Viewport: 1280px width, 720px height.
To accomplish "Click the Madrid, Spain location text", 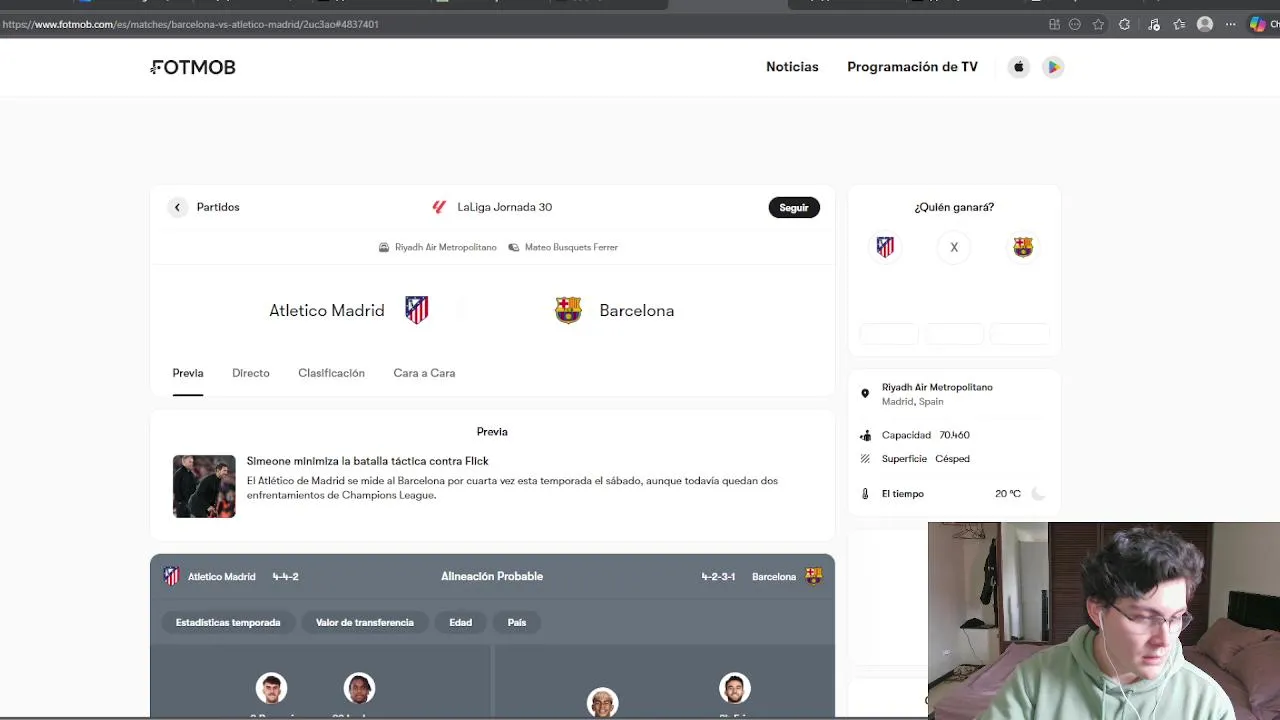I will [x=912, y=402].
